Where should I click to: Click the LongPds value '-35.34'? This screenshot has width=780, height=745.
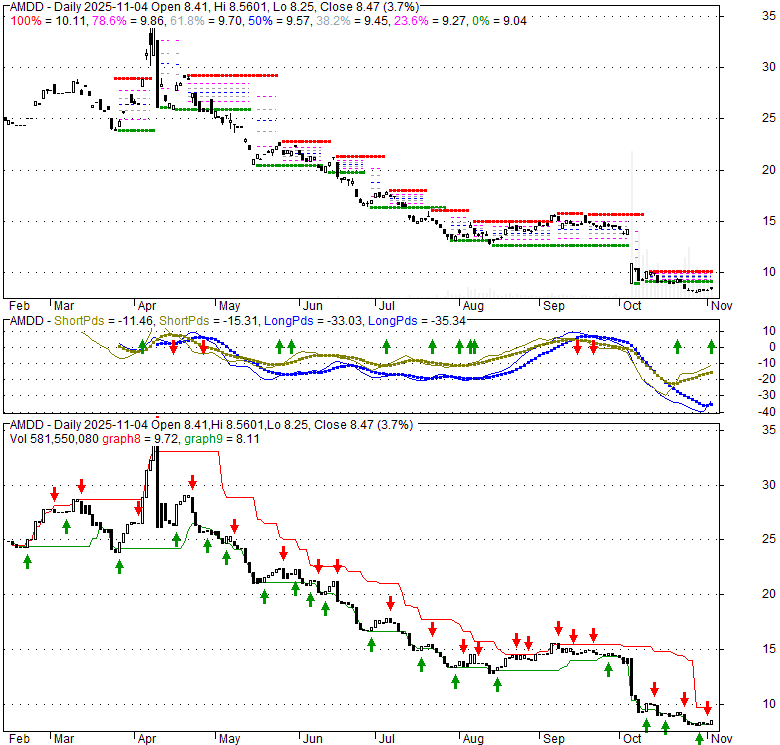448,321
